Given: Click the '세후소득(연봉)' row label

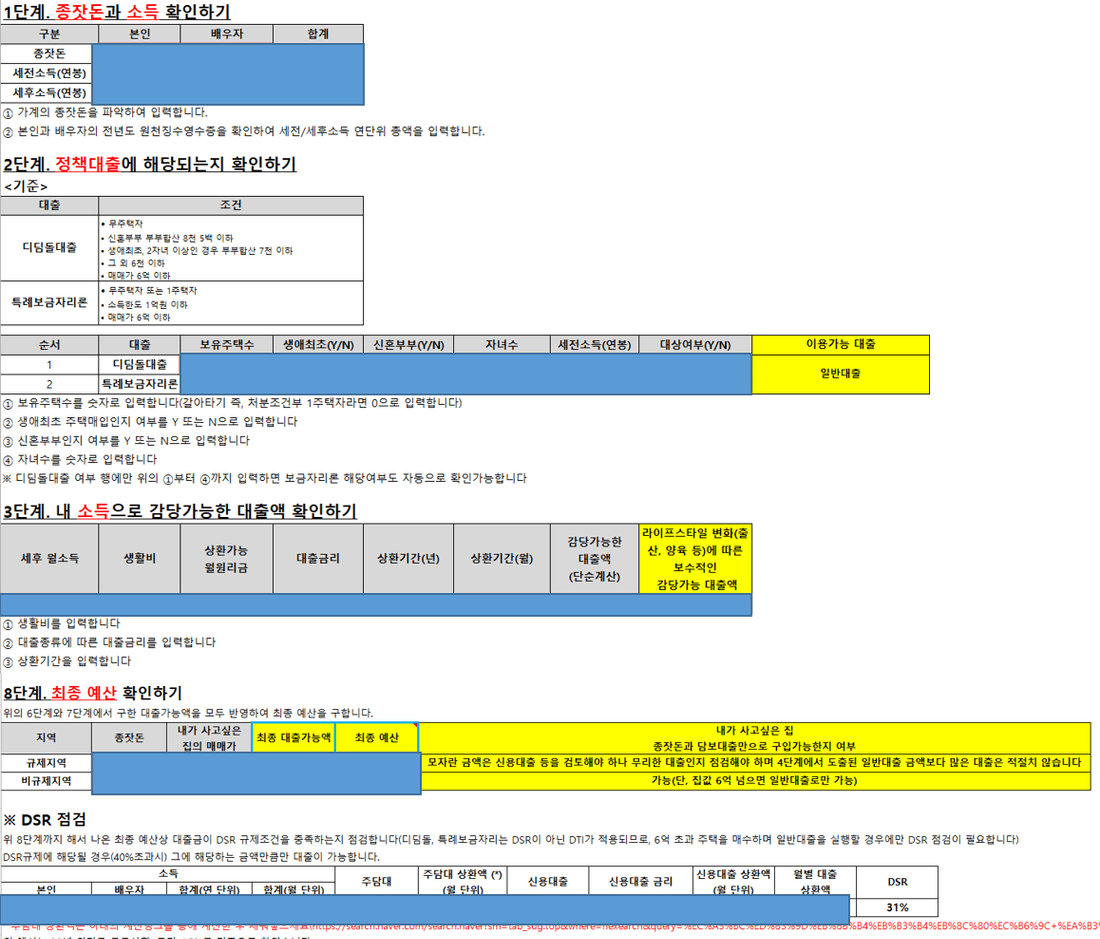Looking at the screenshot, I should (x=46, y=93).
